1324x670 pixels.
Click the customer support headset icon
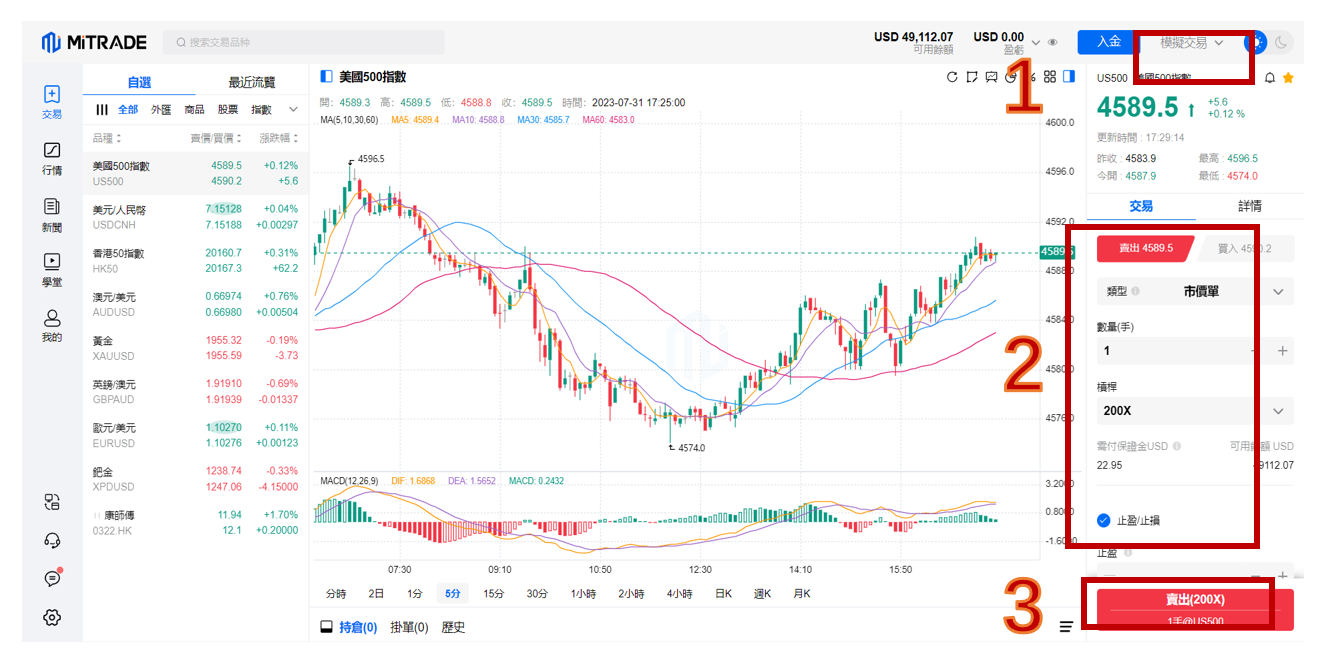click(52, 540)
